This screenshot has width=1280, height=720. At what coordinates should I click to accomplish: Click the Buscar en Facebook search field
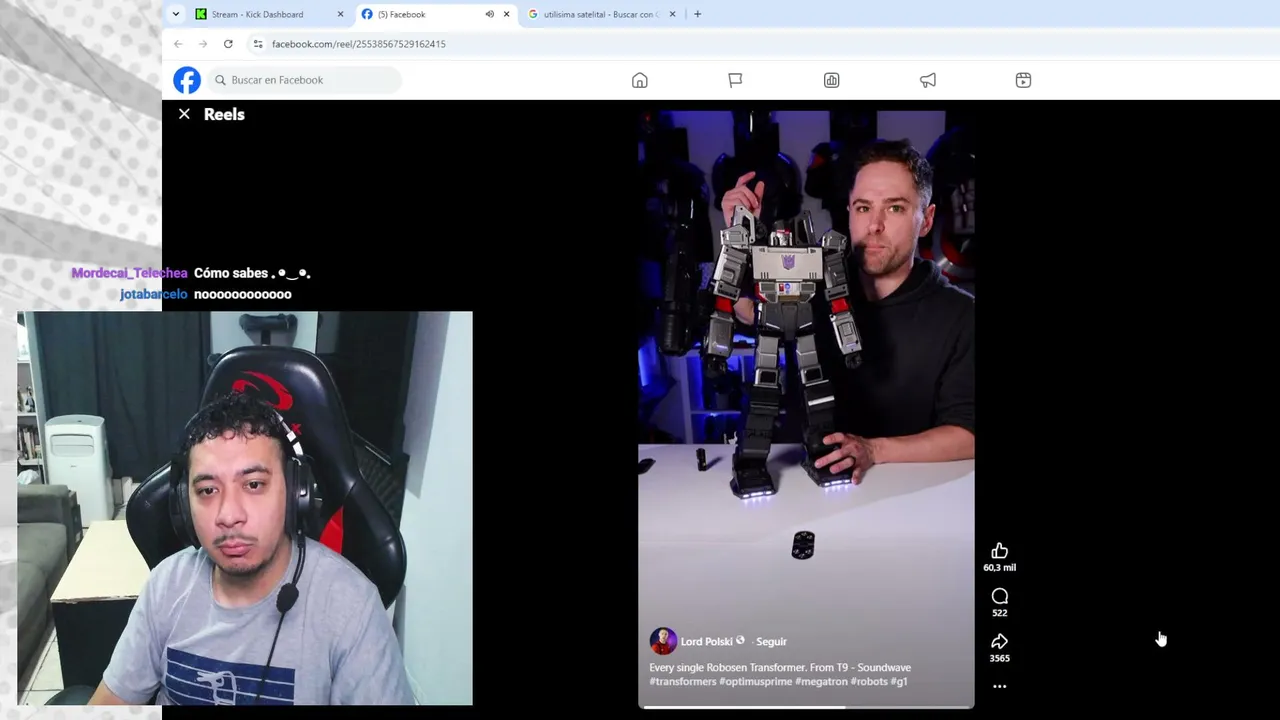pyautogui.click(x=304, y=80)
